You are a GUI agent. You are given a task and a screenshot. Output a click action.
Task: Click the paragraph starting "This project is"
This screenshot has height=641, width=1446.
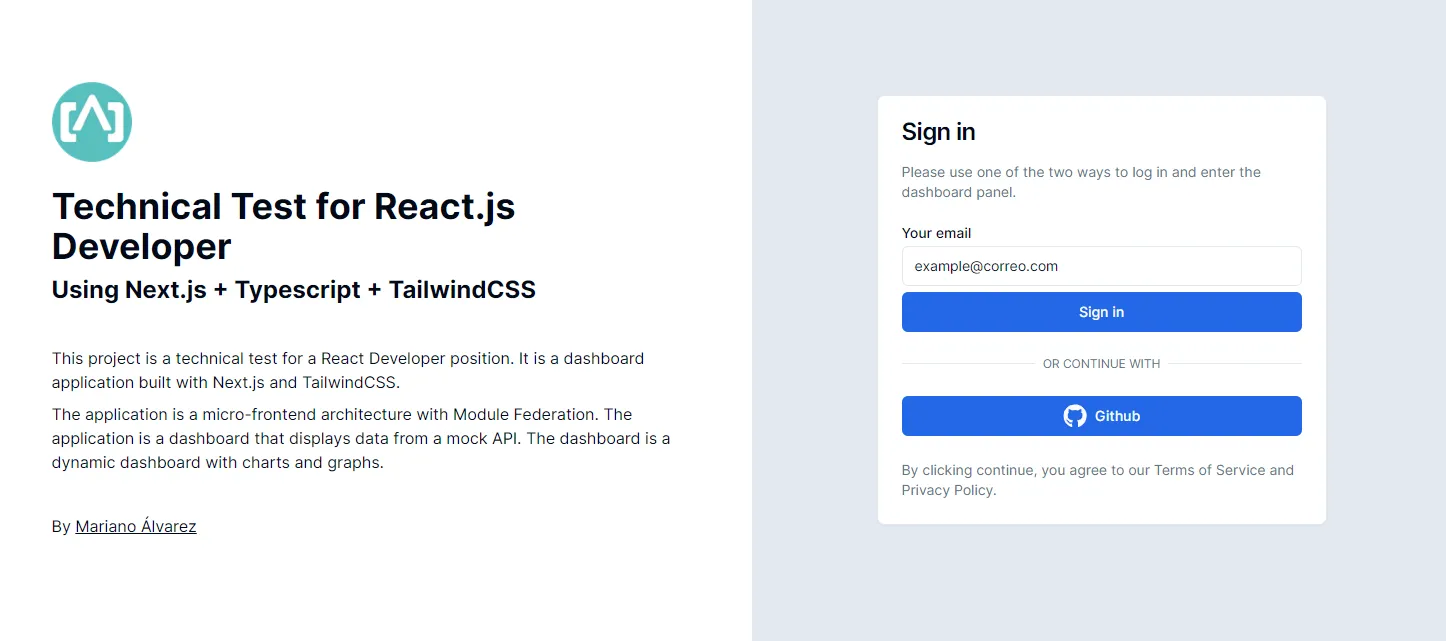[348, 370]
